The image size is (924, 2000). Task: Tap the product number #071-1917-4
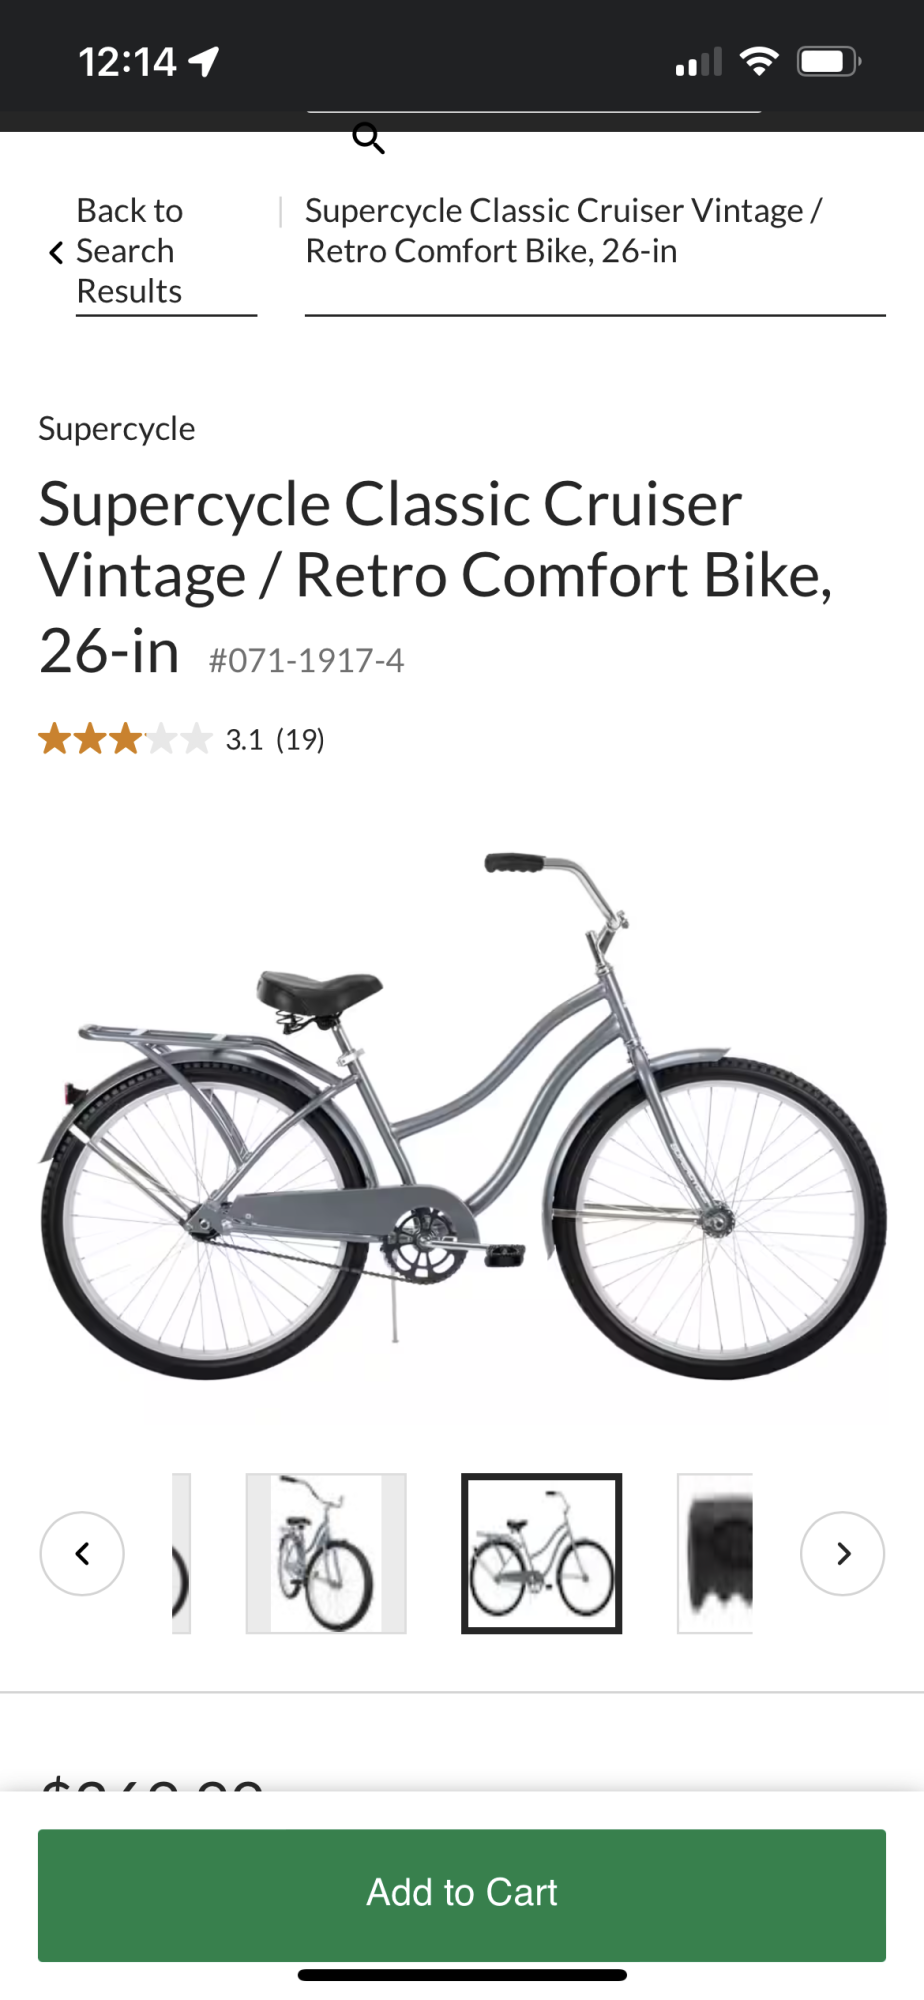point(306,660)
